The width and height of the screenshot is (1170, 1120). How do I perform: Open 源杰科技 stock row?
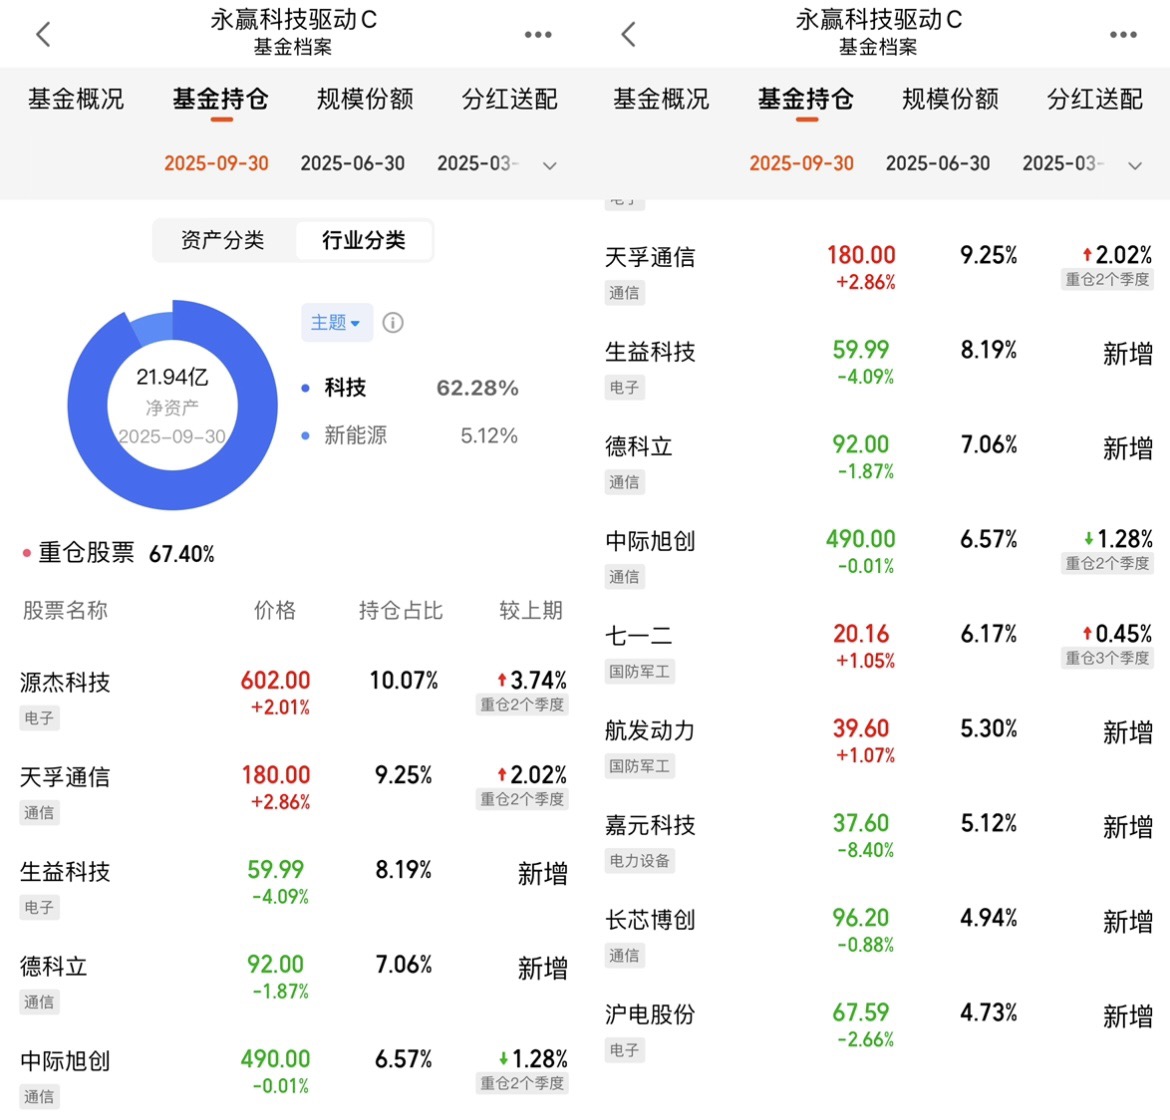tap(292, 698)
